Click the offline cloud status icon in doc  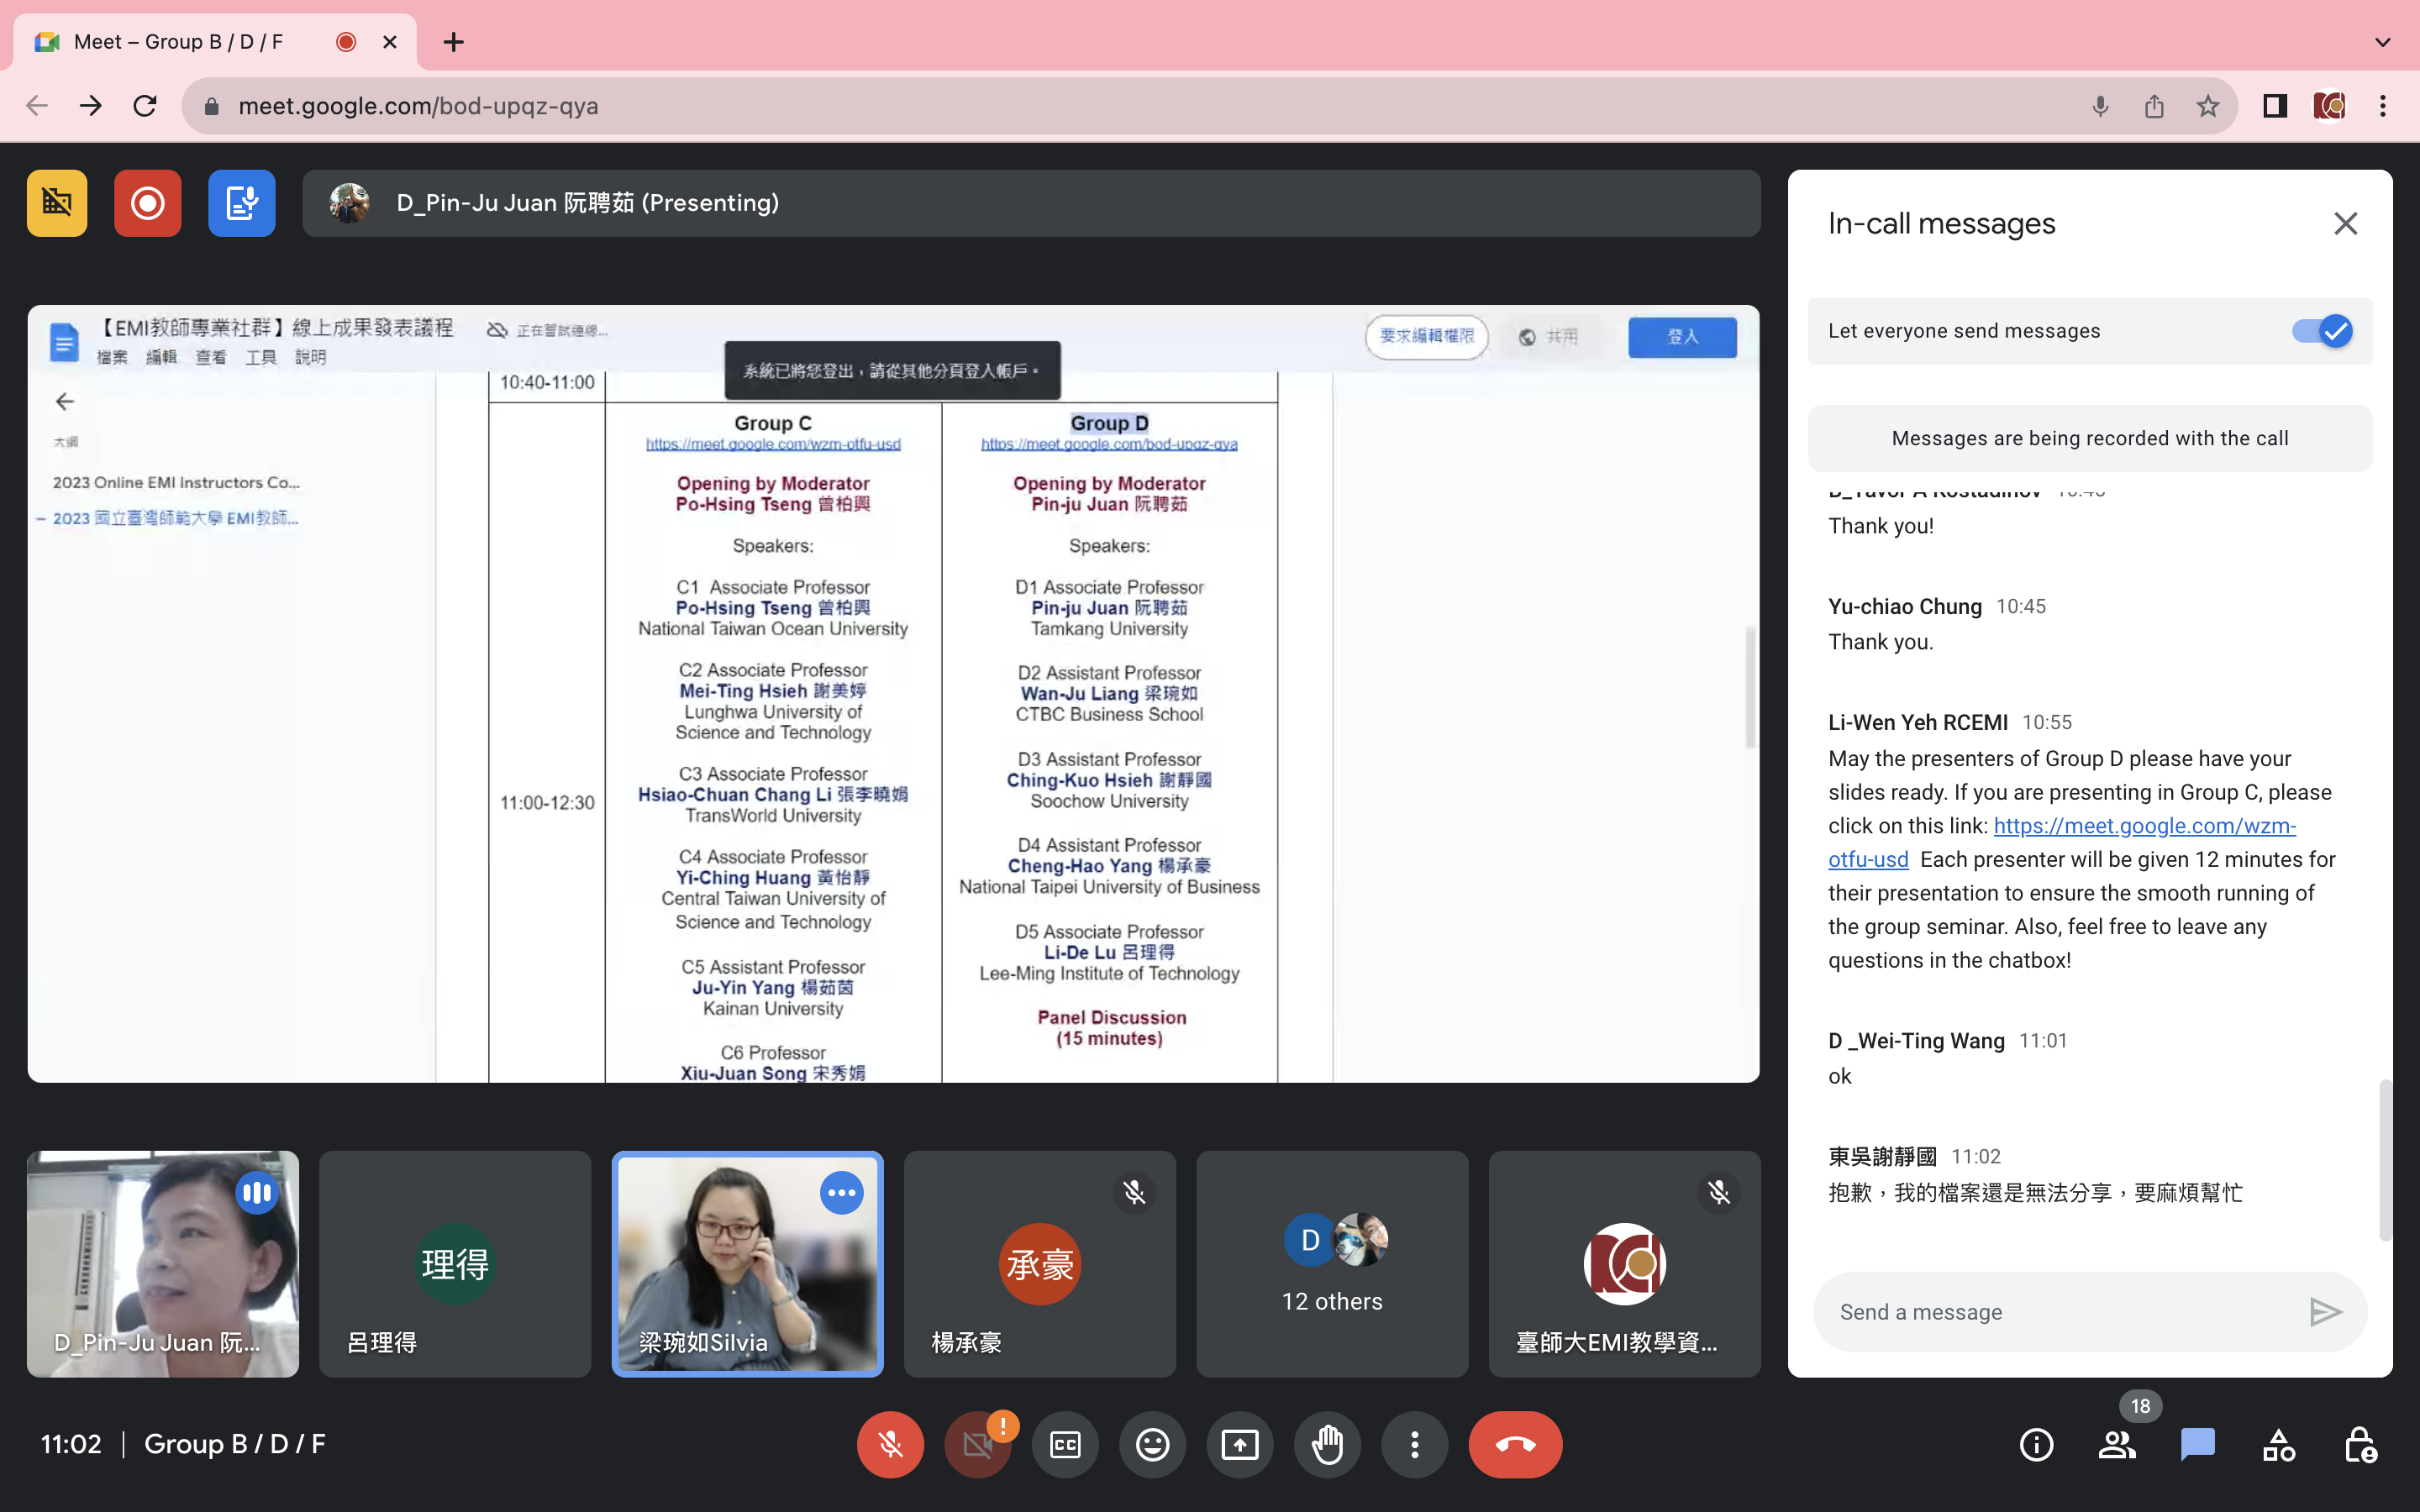497,330
